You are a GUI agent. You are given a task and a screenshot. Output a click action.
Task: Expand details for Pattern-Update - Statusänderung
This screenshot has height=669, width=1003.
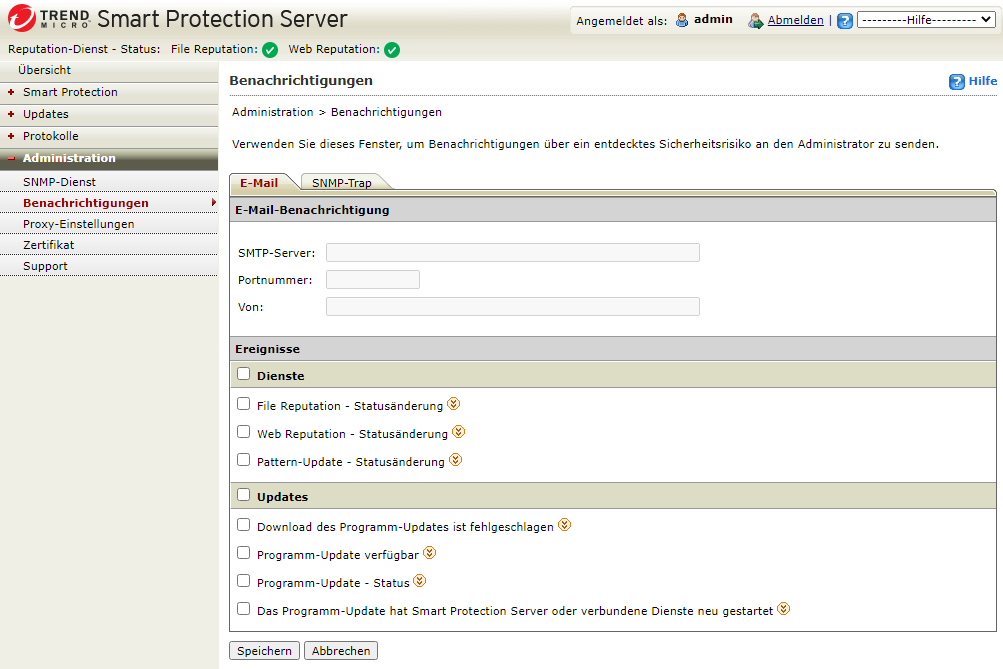455,460
